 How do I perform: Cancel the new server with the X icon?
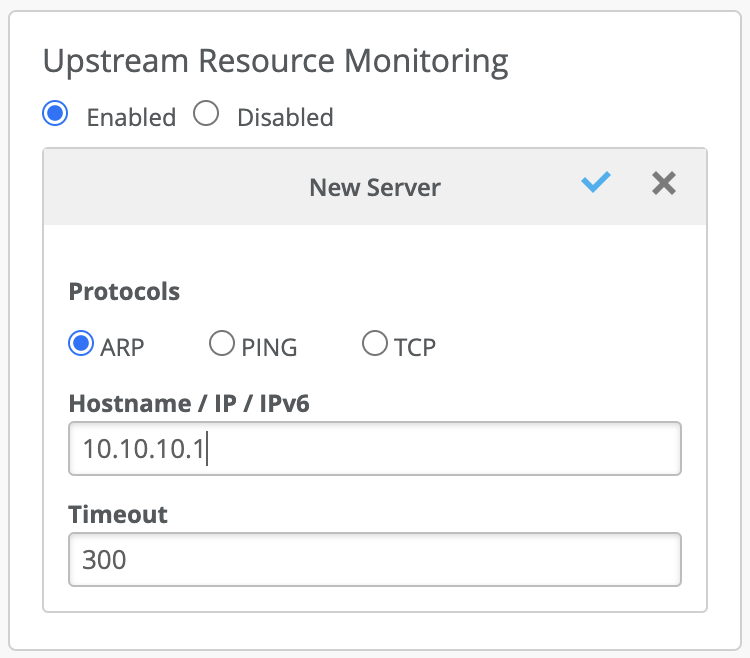(664, 183)
